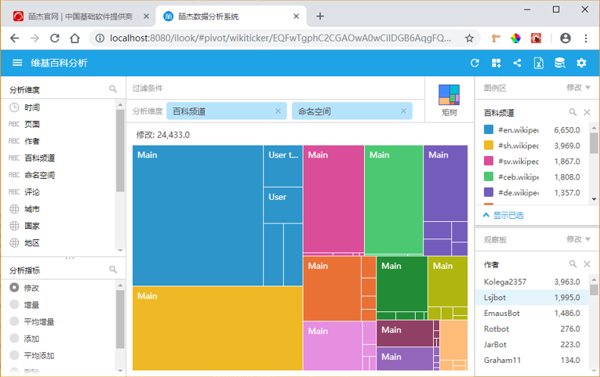Open settings gear in blue header
Screen dimensions: 600x377
point(581,63)
